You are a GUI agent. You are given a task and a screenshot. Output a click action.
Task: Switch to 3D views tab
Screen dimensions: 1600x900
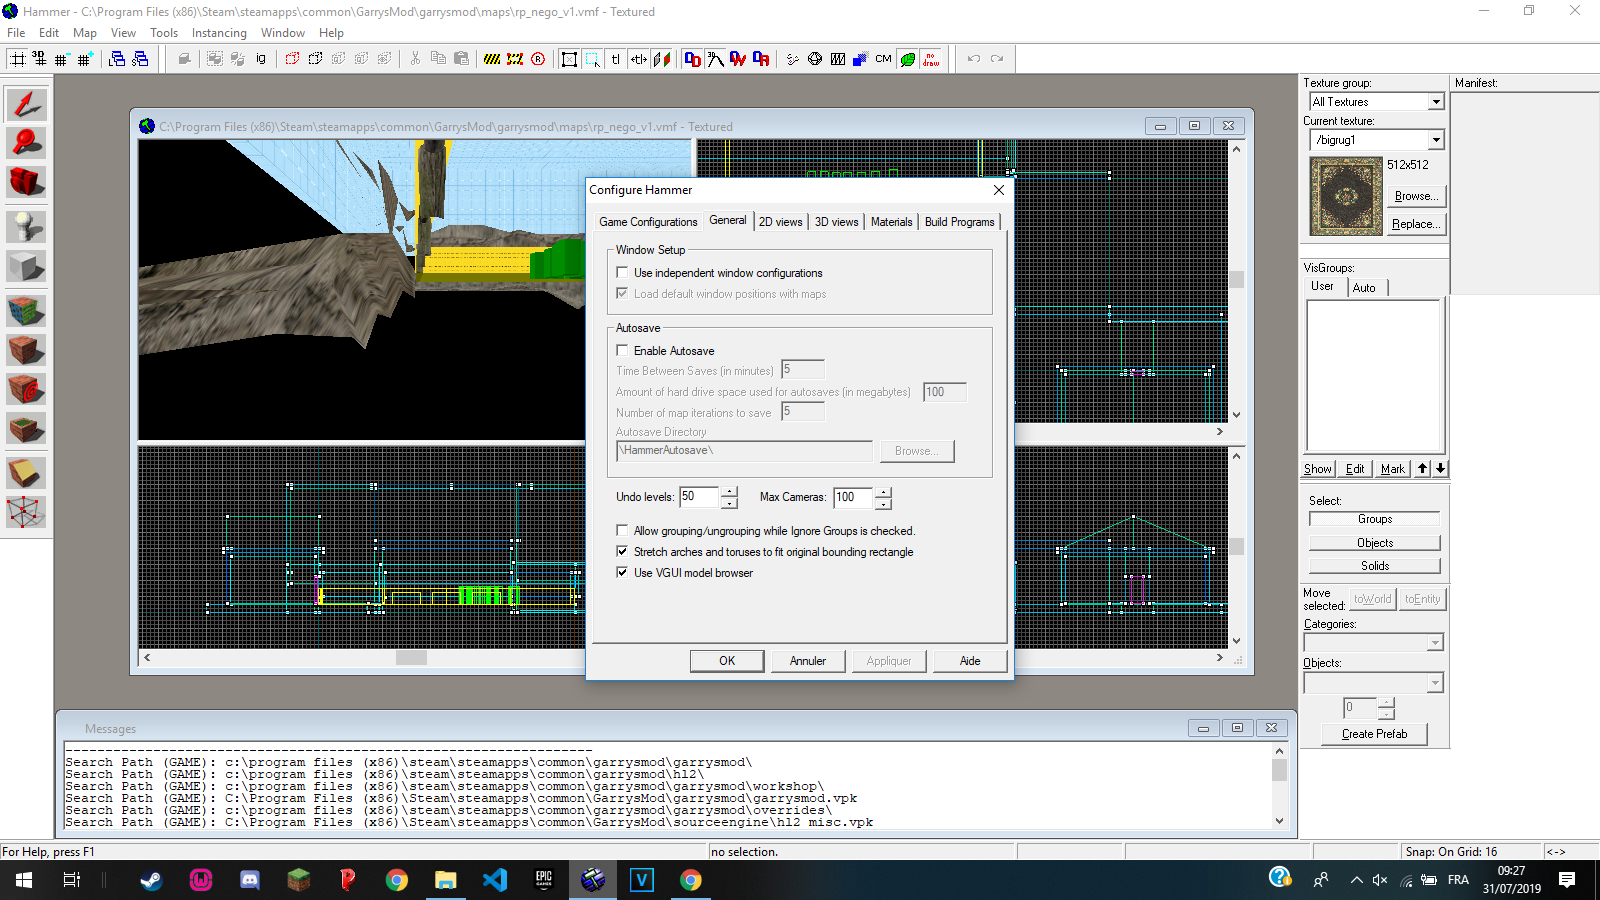click(836, 222)
